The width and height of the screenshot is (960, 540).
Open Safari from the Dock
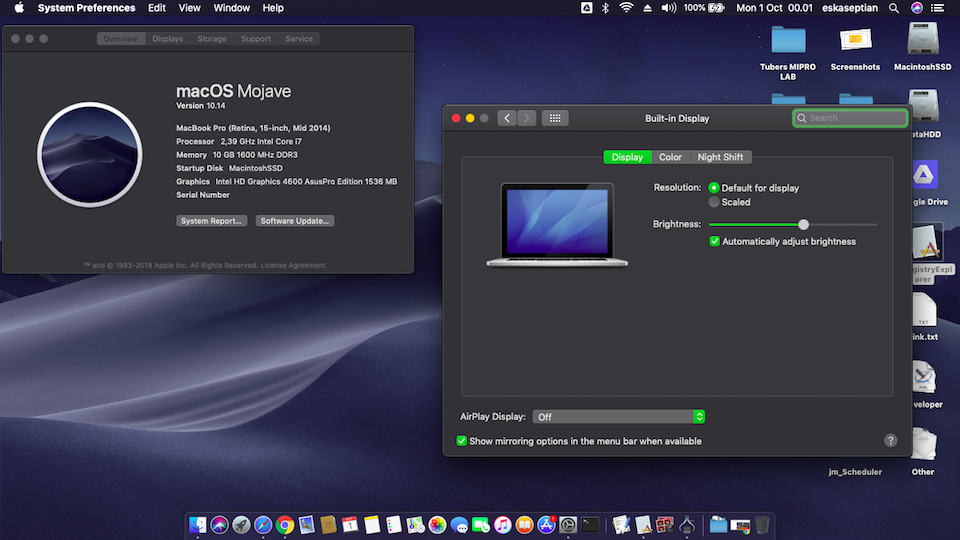[x=263, y=525]
